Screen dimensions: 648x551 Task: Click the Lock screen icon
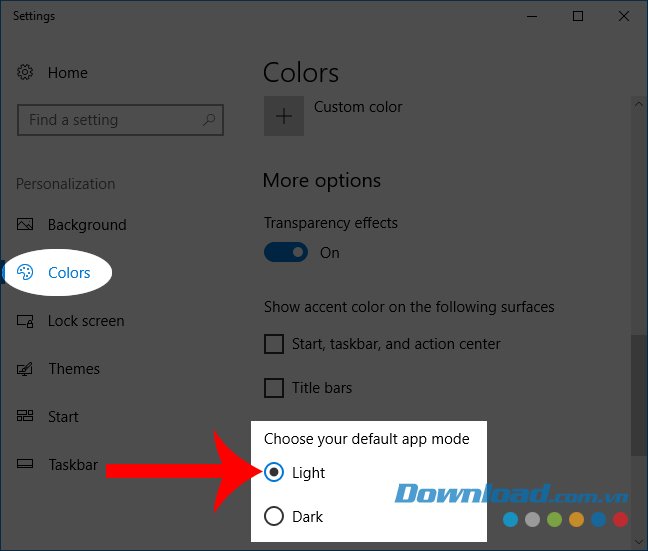25,321
